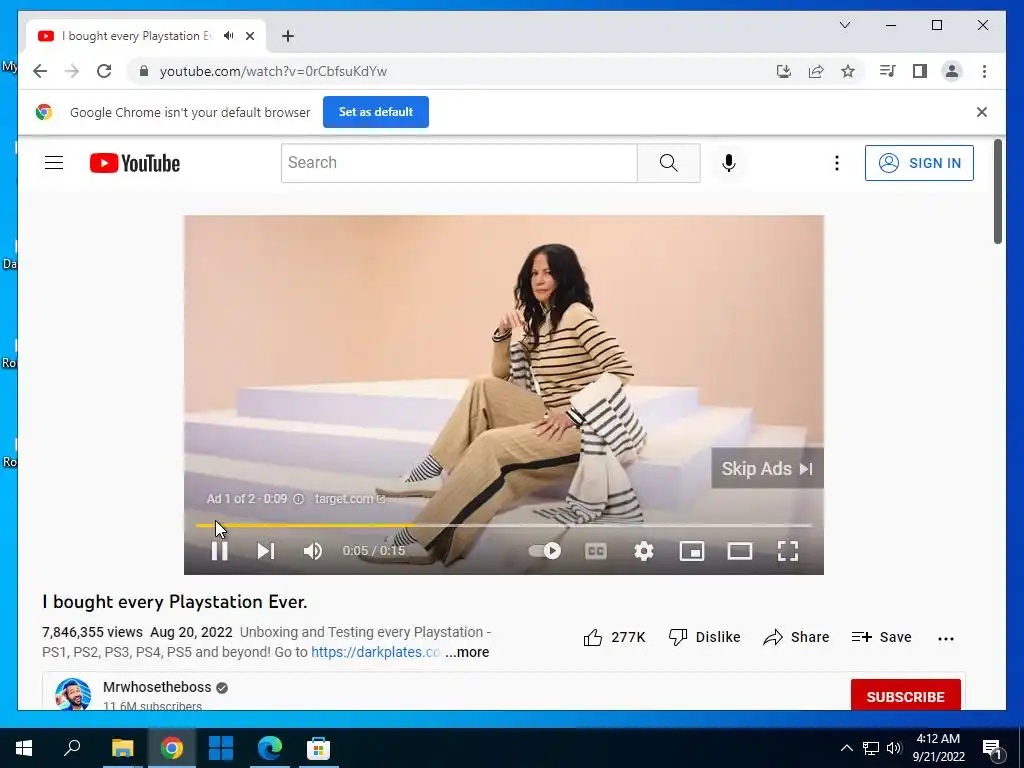The image size is (1024, 768).
Task: Open the darkplates link in the description
Action: click(375, 652)
